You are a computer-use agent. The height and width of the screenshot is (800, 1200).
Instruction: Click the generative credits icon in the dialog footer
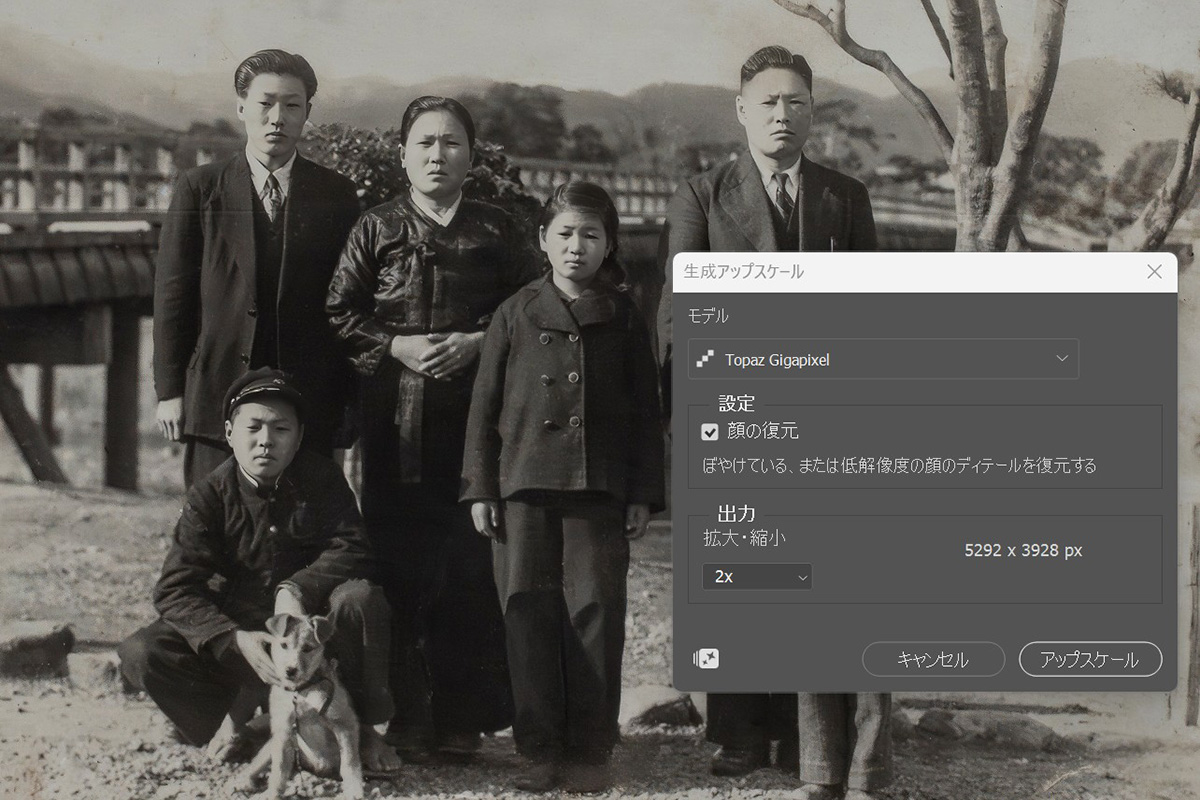click(706, 659)
